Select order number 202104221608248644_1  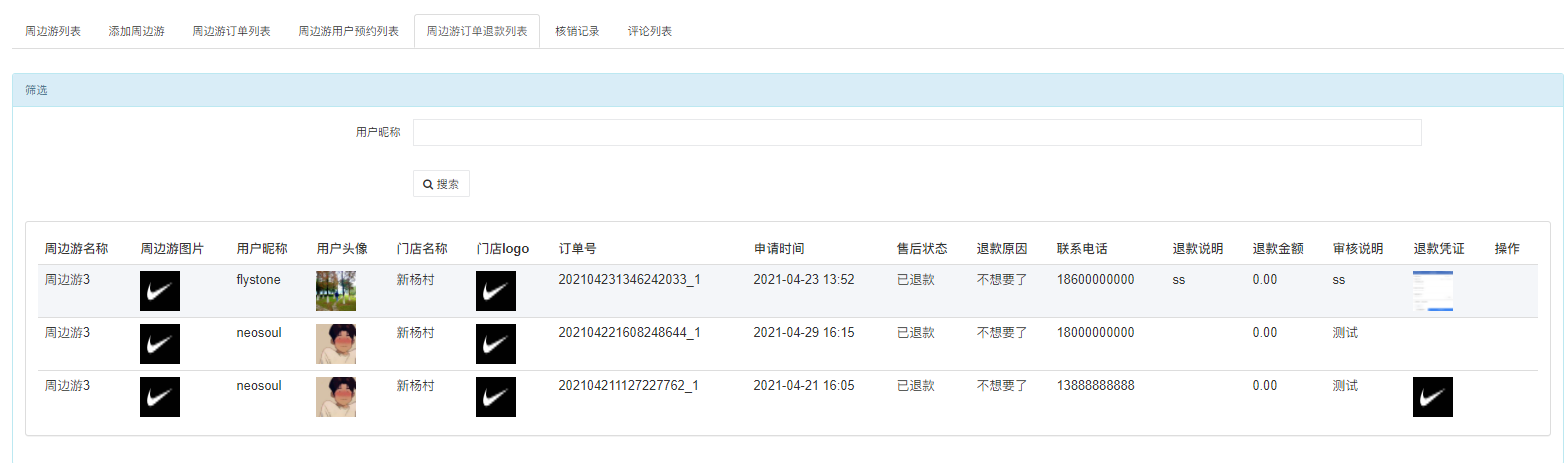tap(629, 332)
